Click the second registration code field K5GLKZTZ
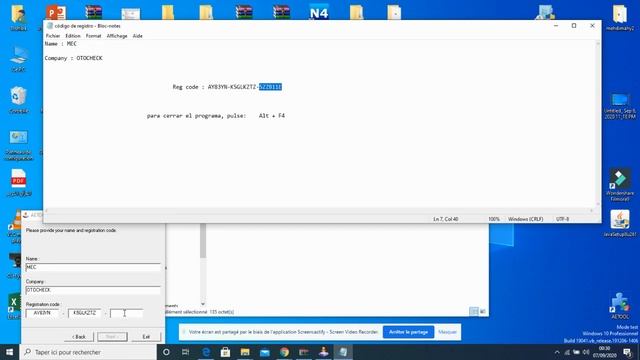 (84, 313)
